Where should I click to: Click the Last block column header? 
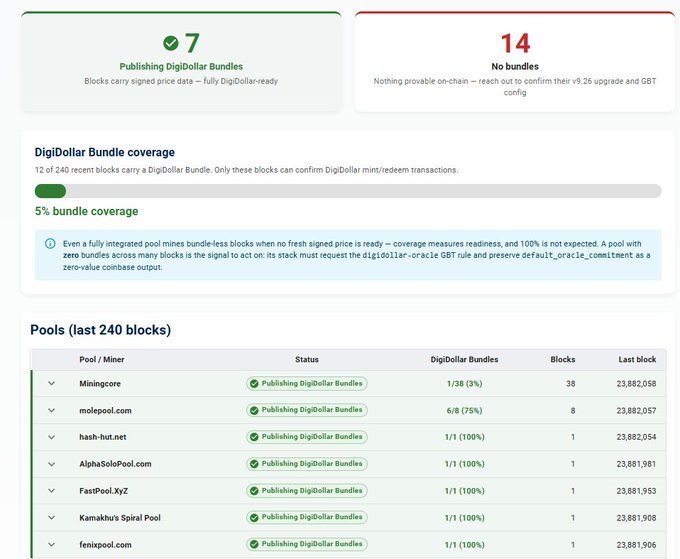tap(637, 360)
